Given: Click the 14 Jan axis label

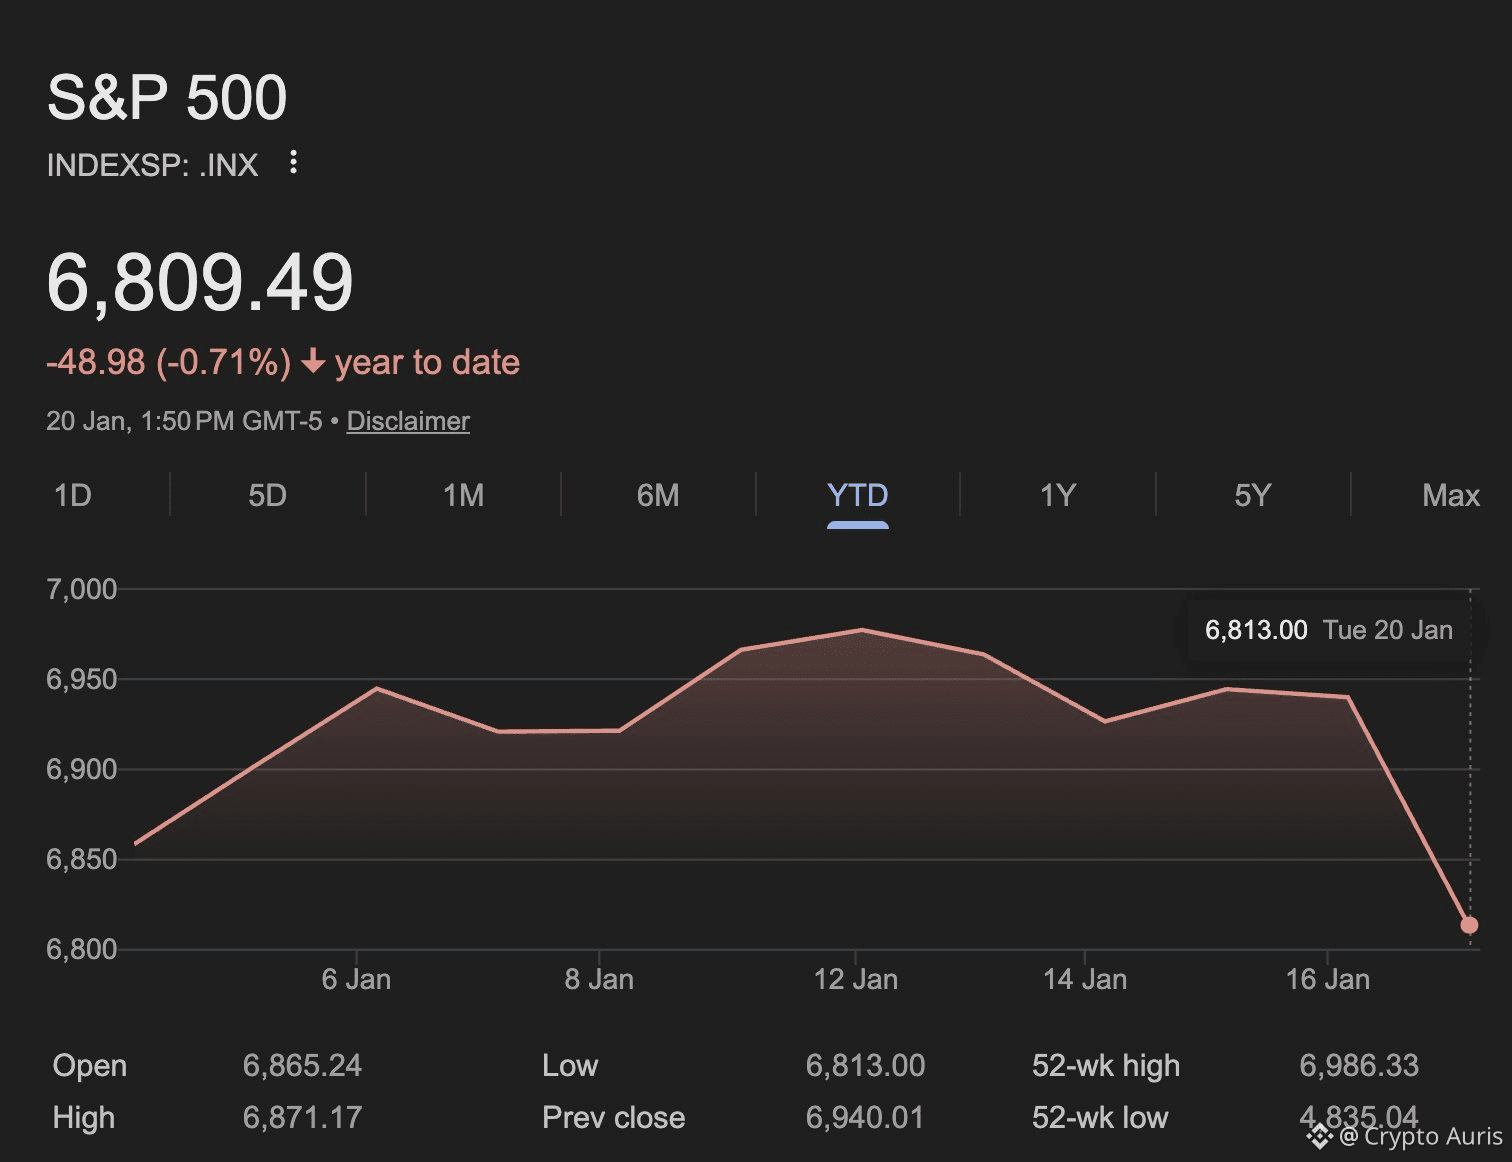Looking at the screenshot, I should click(x=1085, y=979).
